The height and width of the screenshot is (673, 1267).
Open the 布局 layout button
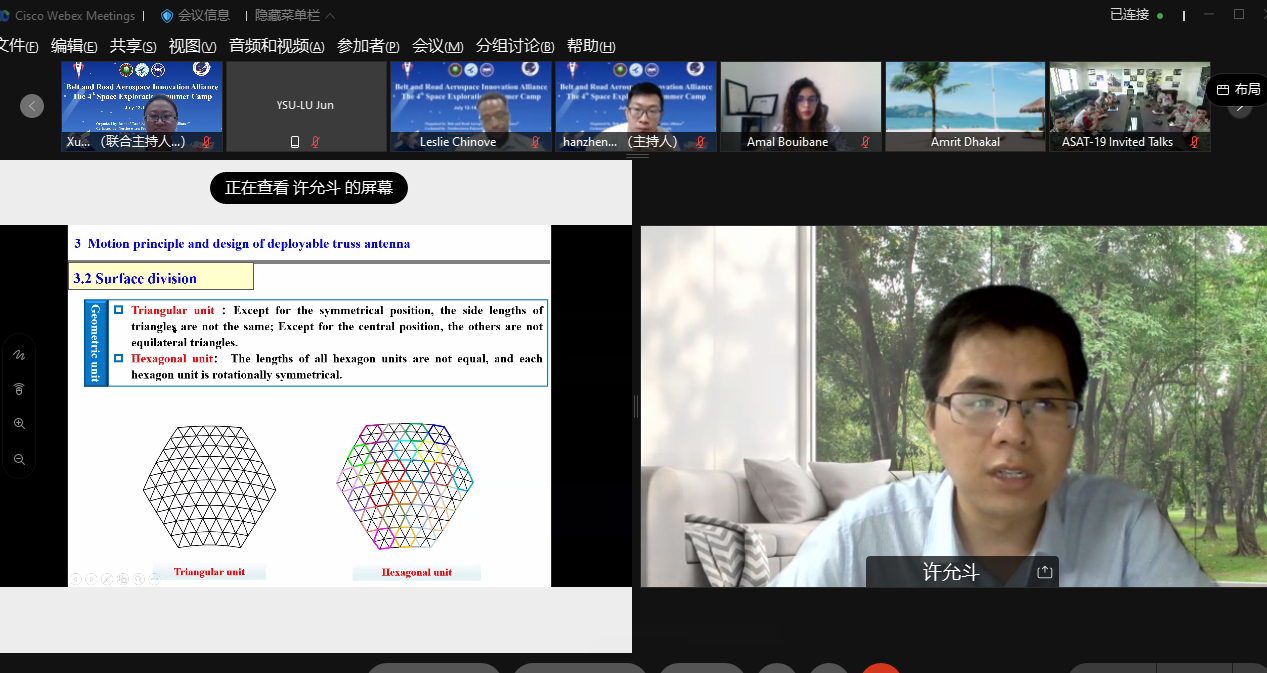pyautogui.click(x=1238, y=90)
